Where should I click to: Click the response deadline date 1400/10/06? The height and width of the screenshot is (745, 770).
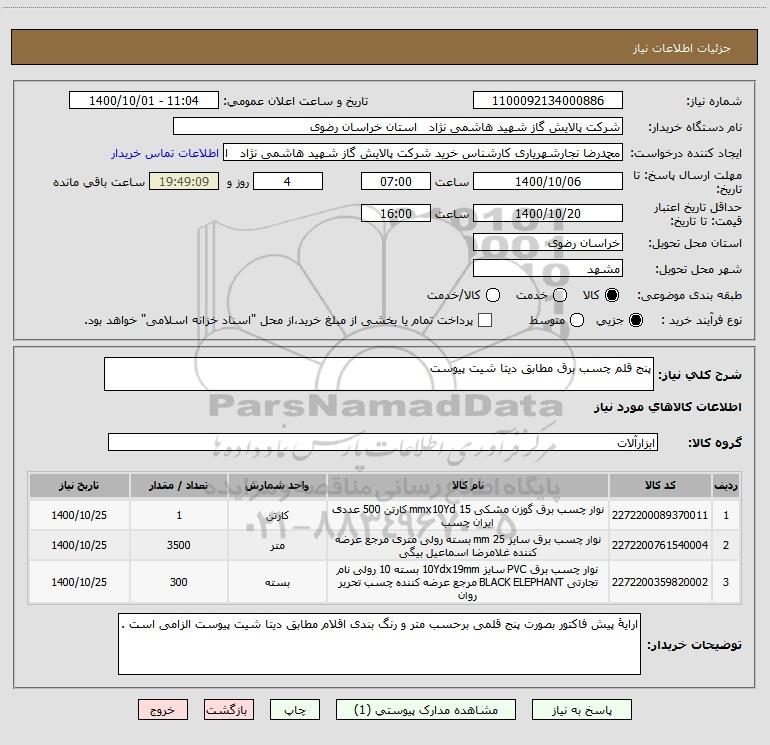coord(548,181)
